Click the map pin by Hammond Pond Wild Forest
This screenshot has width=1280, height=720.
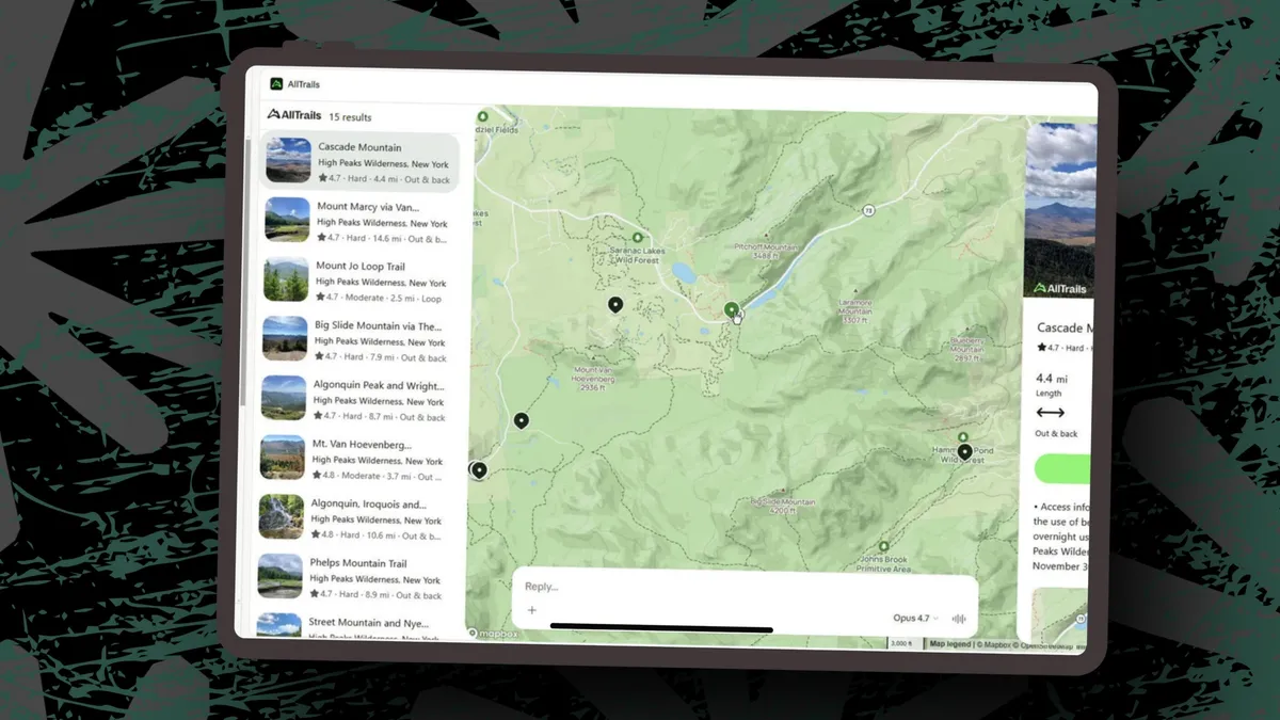[x=964, y=451]
